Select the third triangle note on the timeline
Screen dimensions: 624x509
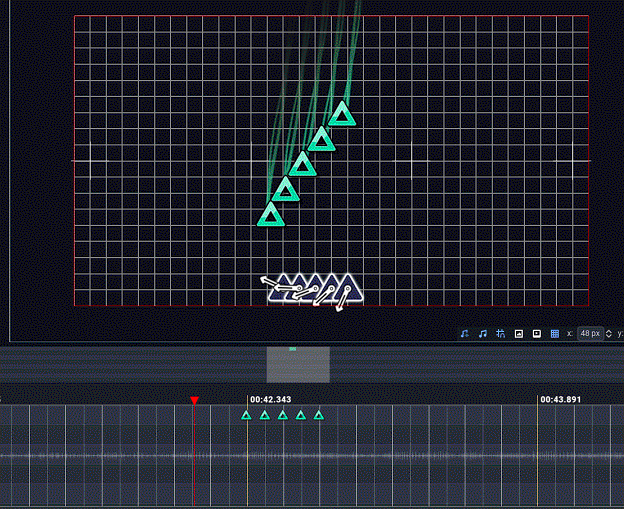pyautogui.click(x=283, y=415)
